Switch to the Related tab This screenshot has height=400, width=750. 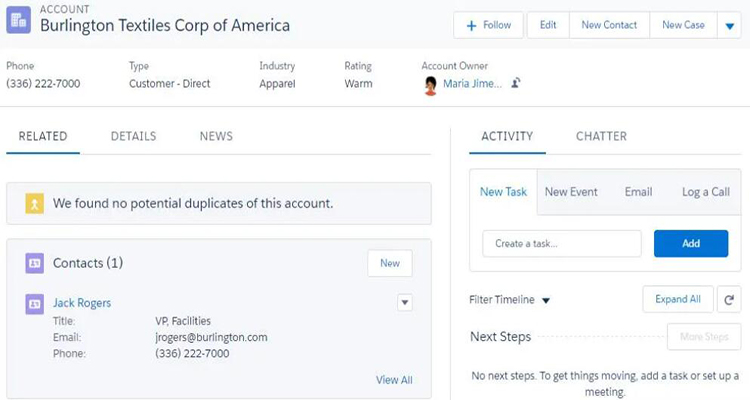pos(43,136)
